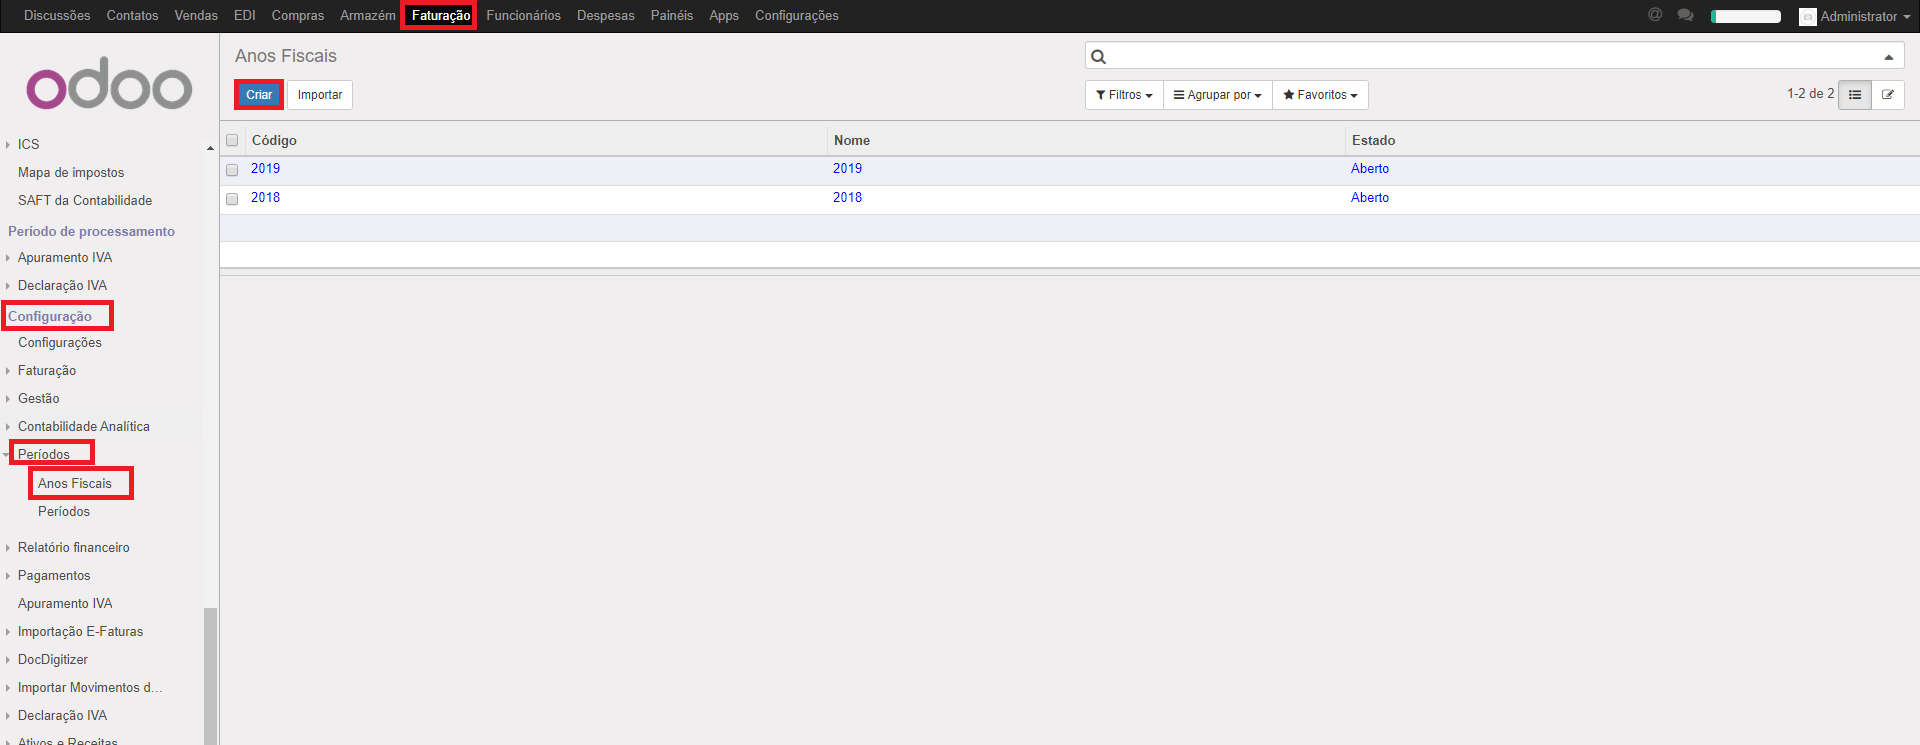1920x745 pixels.
Task: Check the select-all checkbox in header
Action: pyautogui.click(x=232, y=141)
